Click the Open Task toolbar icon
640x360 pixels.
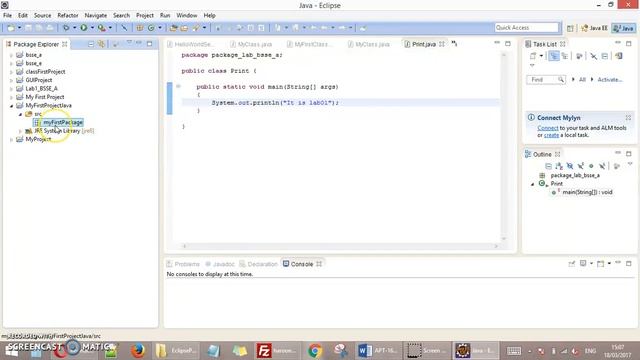[x=184, y=28]
